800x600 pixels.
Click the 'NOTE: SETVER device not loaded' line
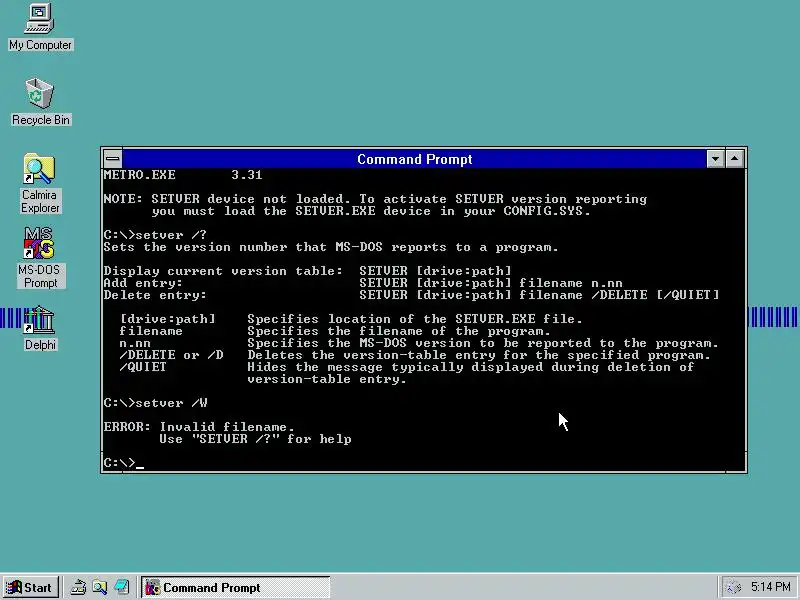[375, 199]
